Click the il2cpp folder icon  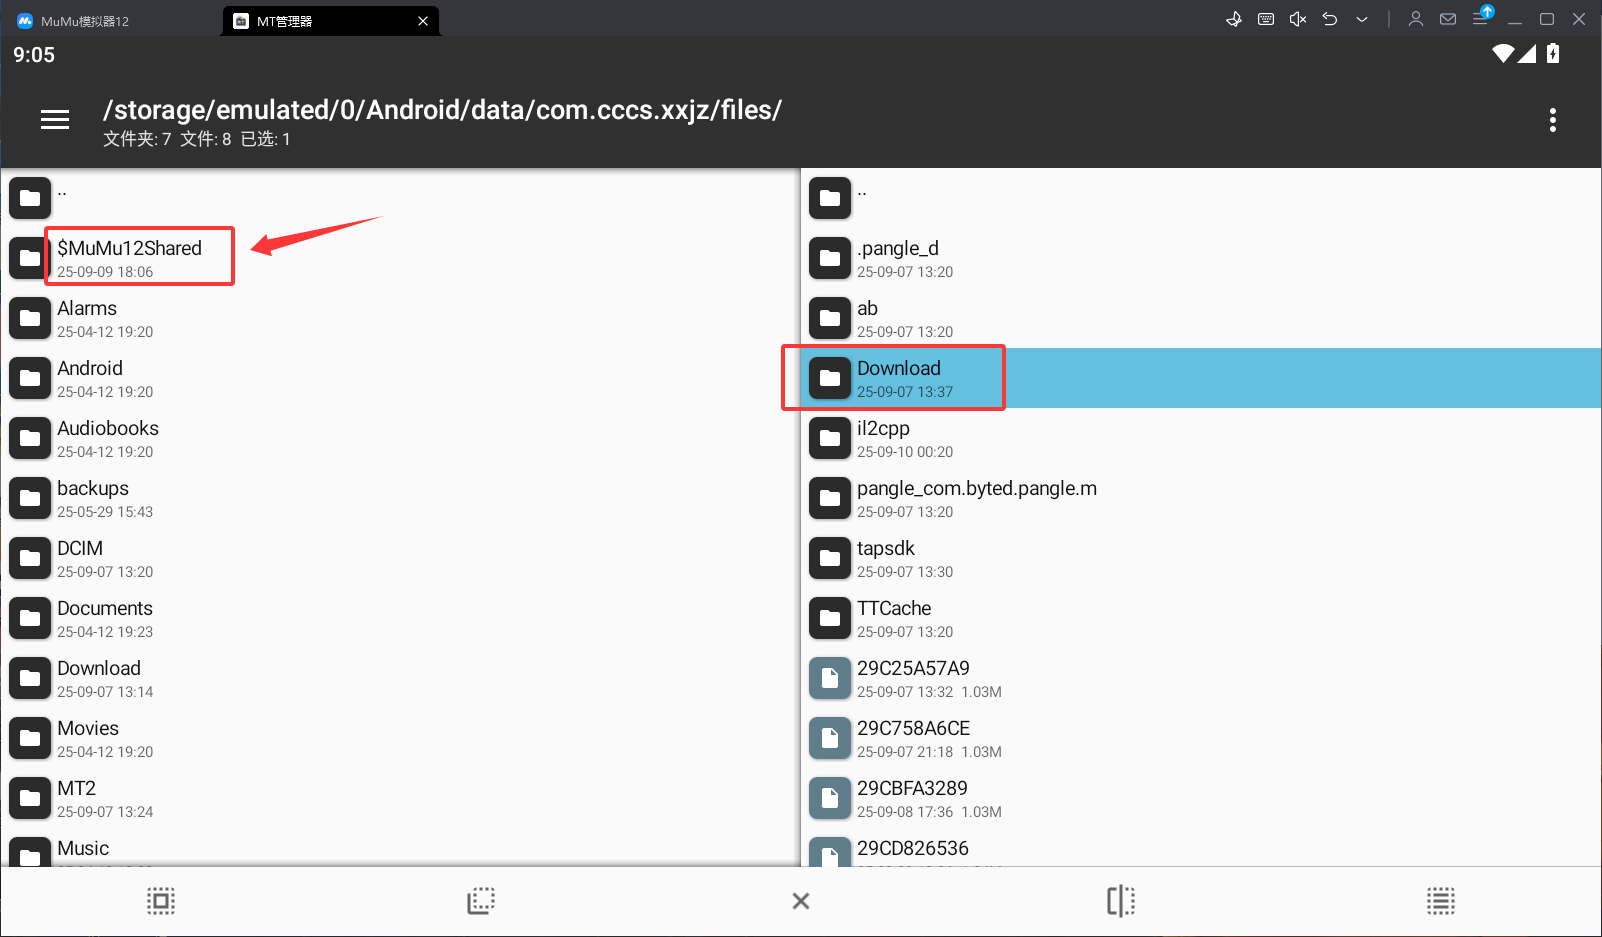point(830,438)
